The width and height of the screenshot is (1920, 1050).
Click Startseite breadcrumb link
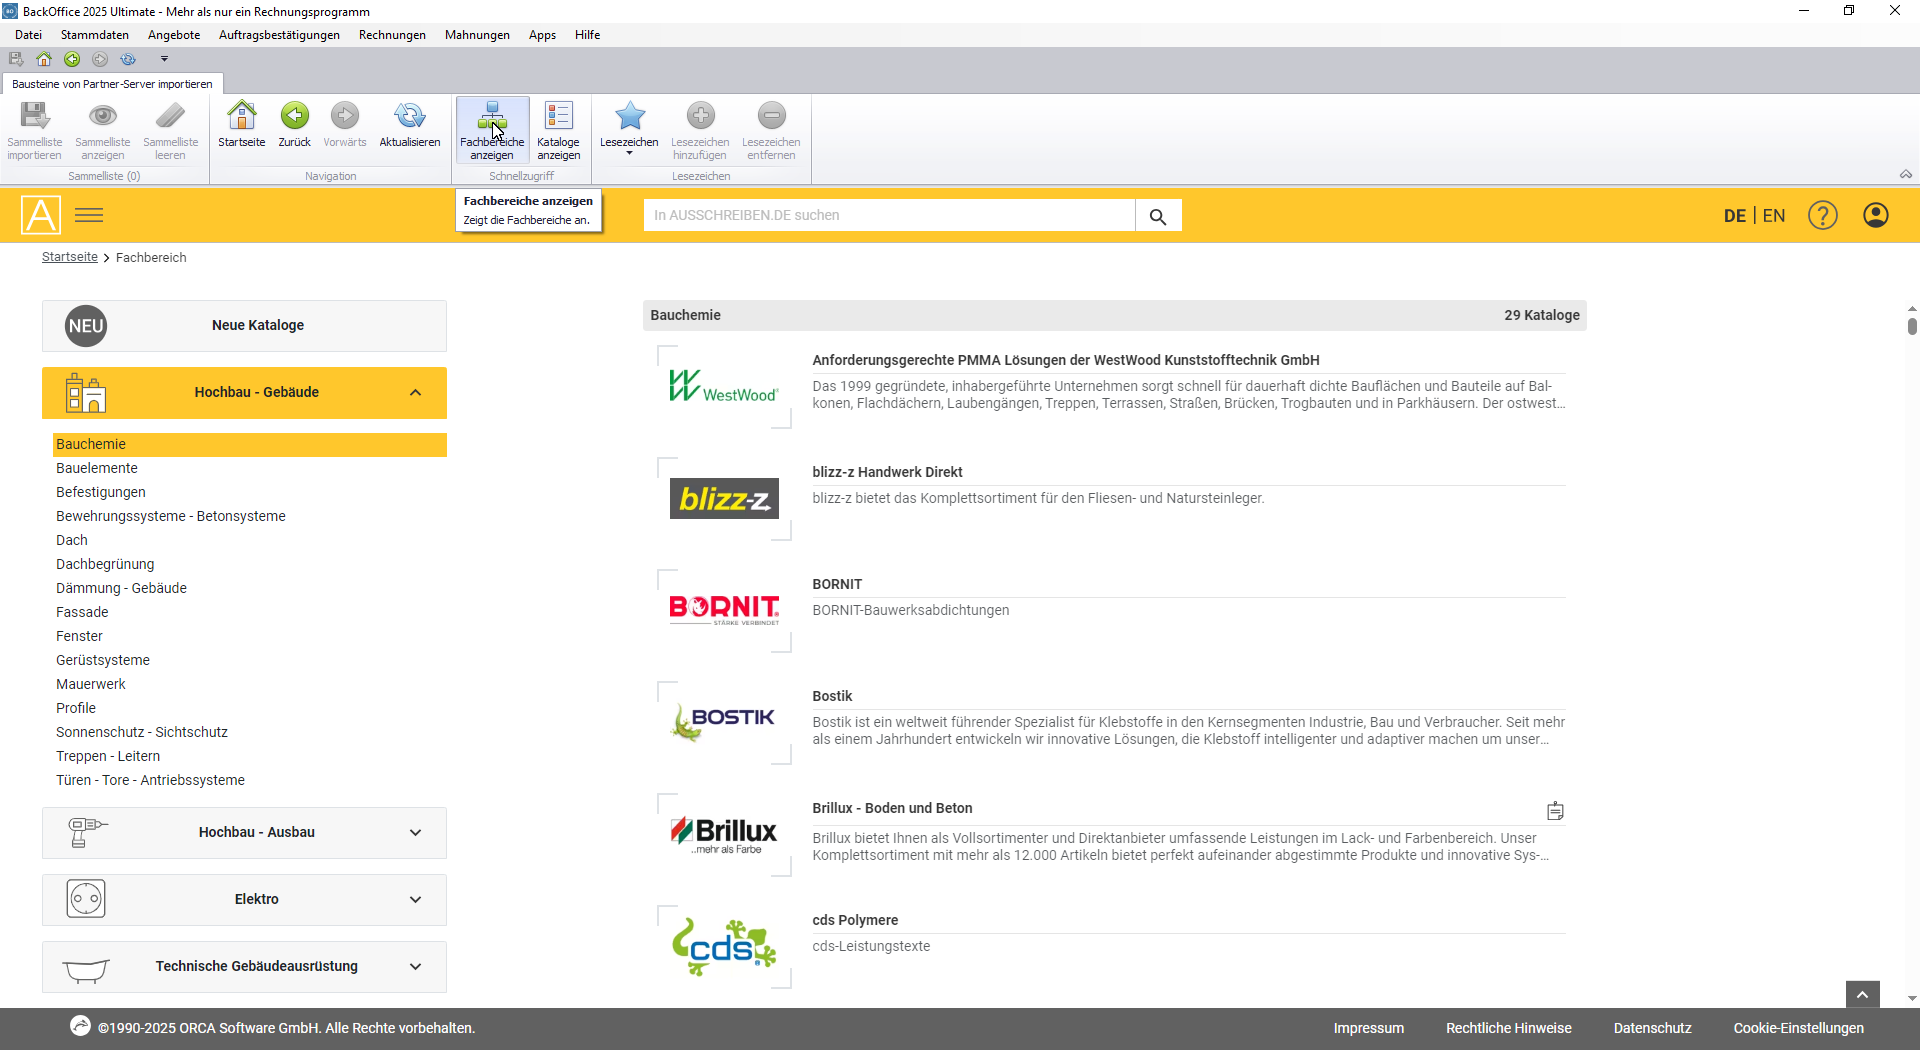tap(70, 257)
